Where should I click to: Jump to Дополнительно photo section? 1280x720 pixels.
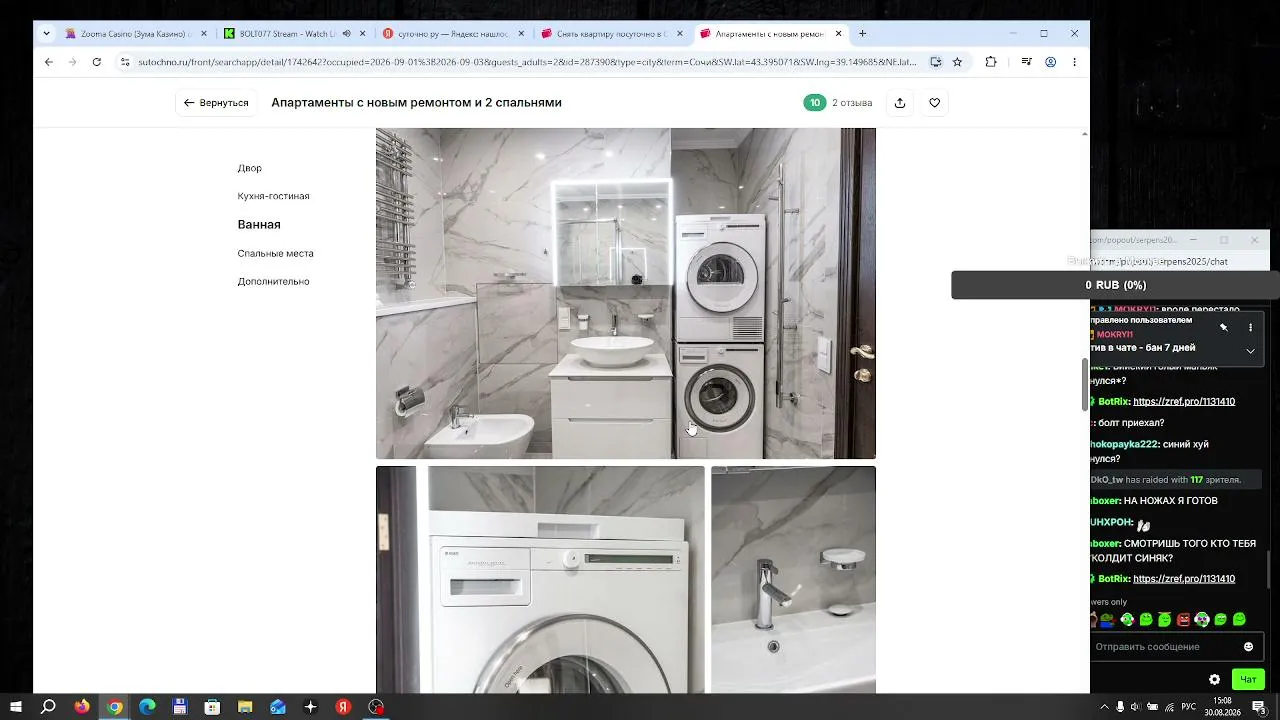pos(274,281)
